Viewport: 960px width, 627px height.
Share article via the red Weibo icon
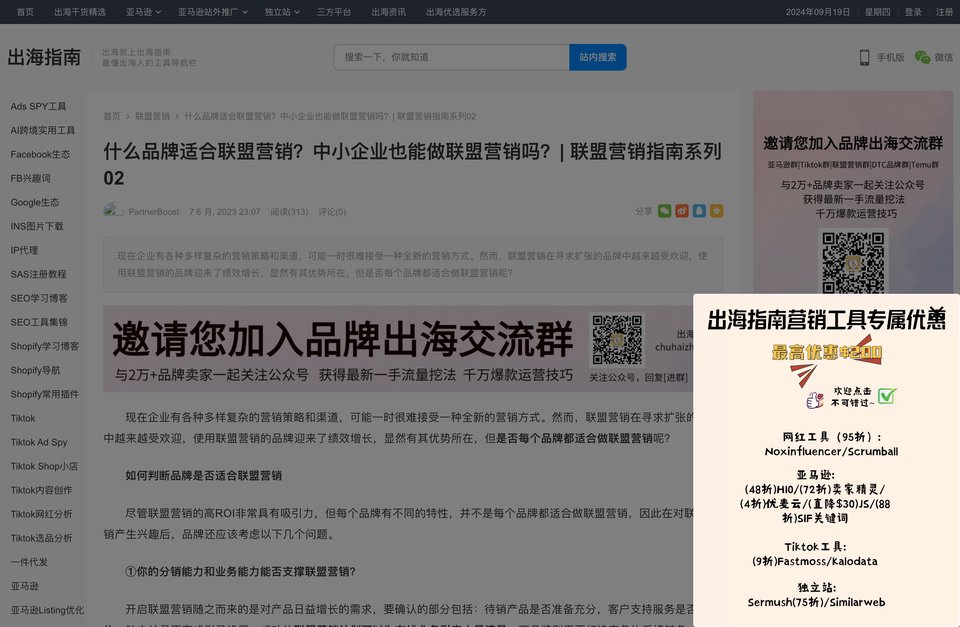(682, 211)
